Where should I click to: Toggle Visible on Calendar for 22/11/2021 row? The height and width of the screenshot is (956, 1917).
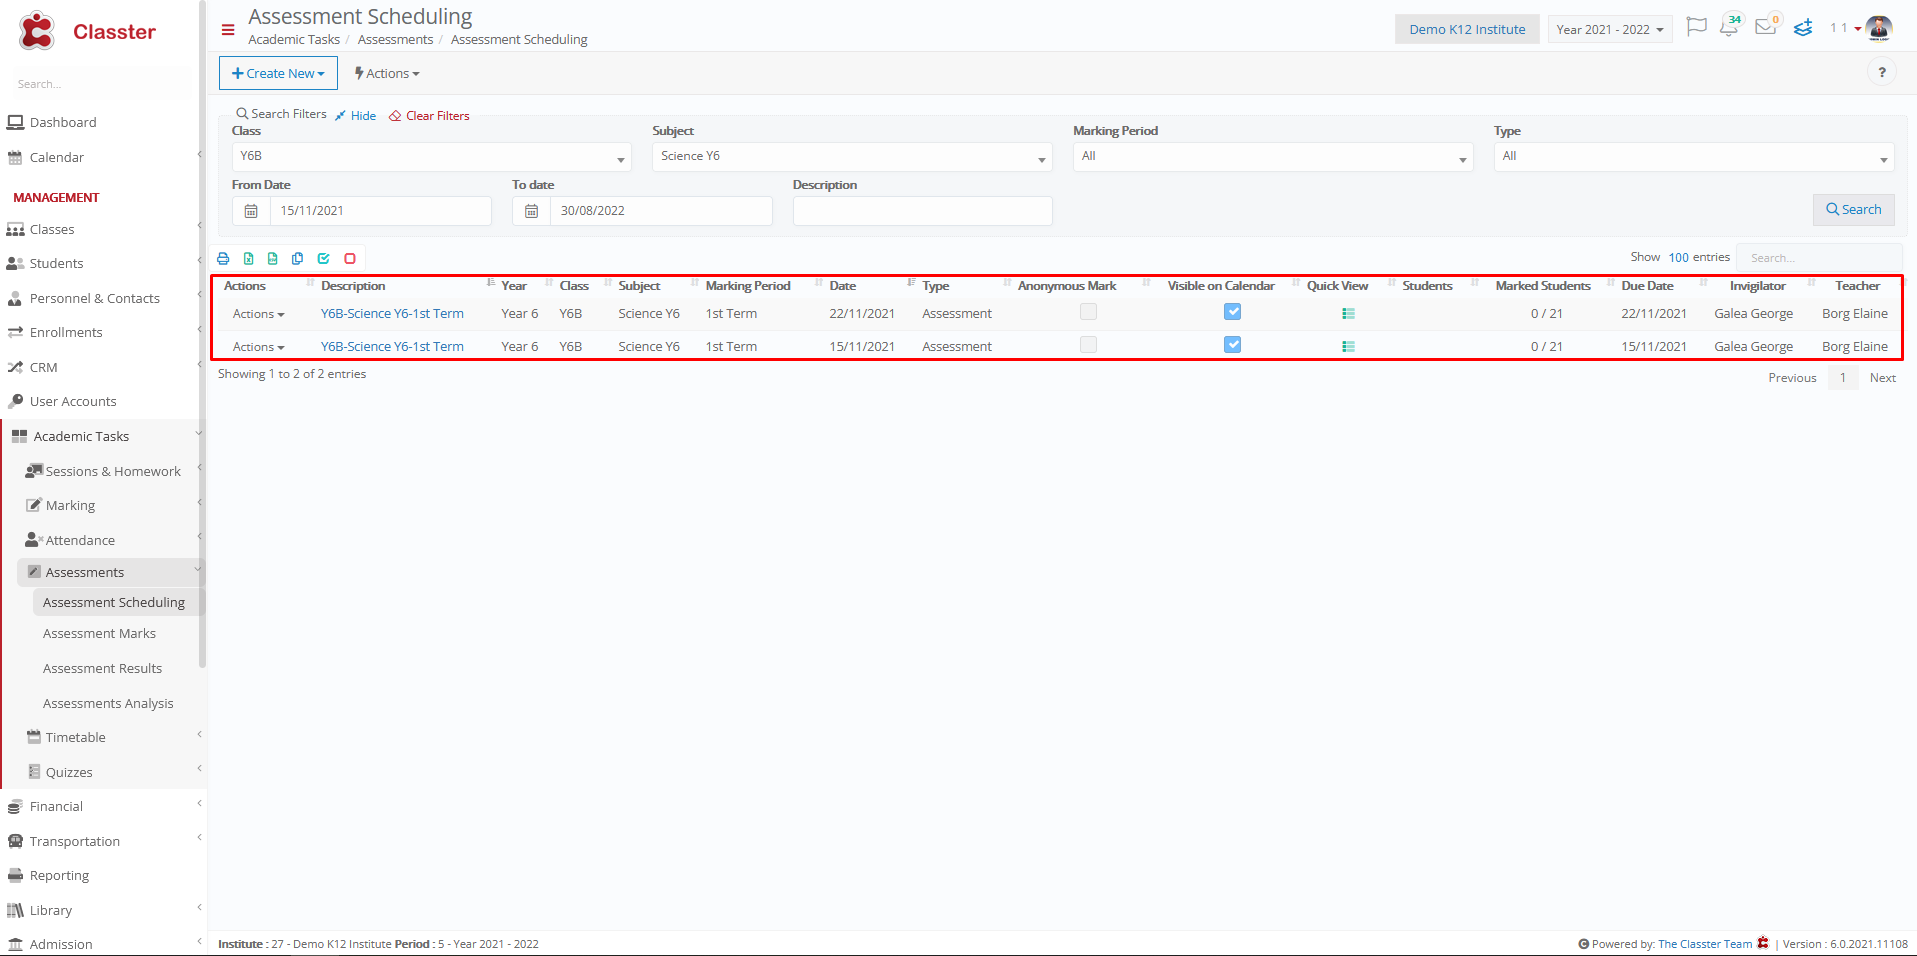click(x=1232, y=312)
